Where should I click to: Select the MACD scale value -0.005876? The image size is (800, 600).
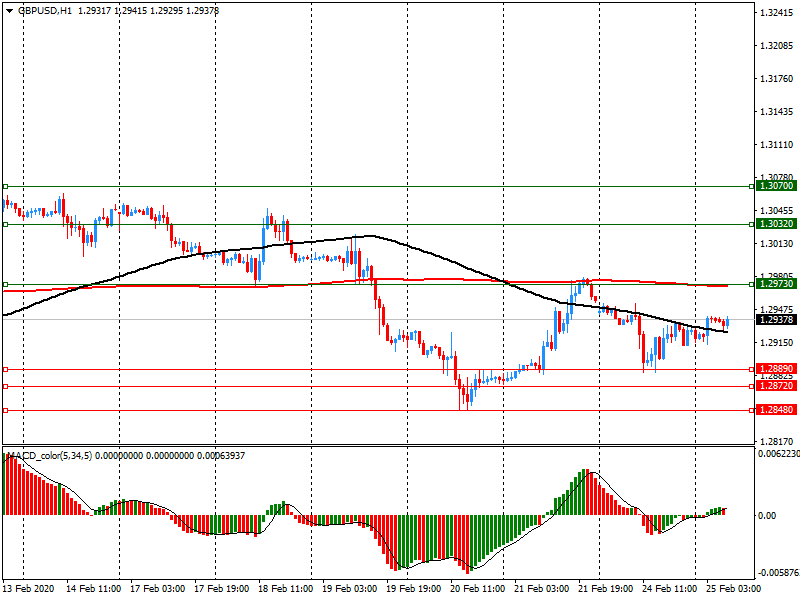pos(779,573)
